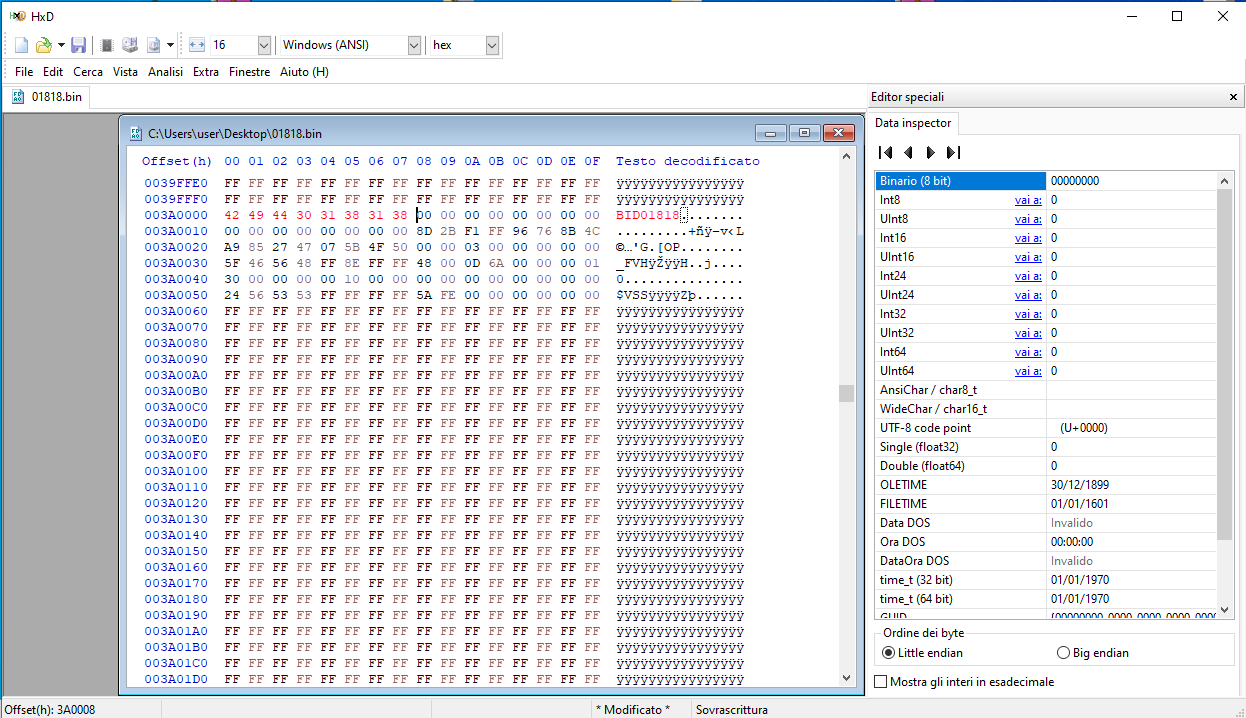Click the hex view vertical scrollbar thumb
The height and width of the screenshot is (718, 1246).
(x=846, y=393)
